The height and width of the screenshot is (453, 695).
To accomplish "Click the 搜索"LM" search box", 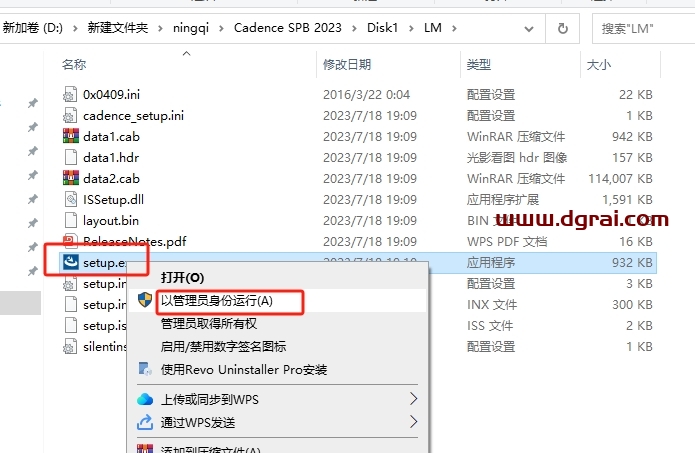I will click(x=644, y=29).
